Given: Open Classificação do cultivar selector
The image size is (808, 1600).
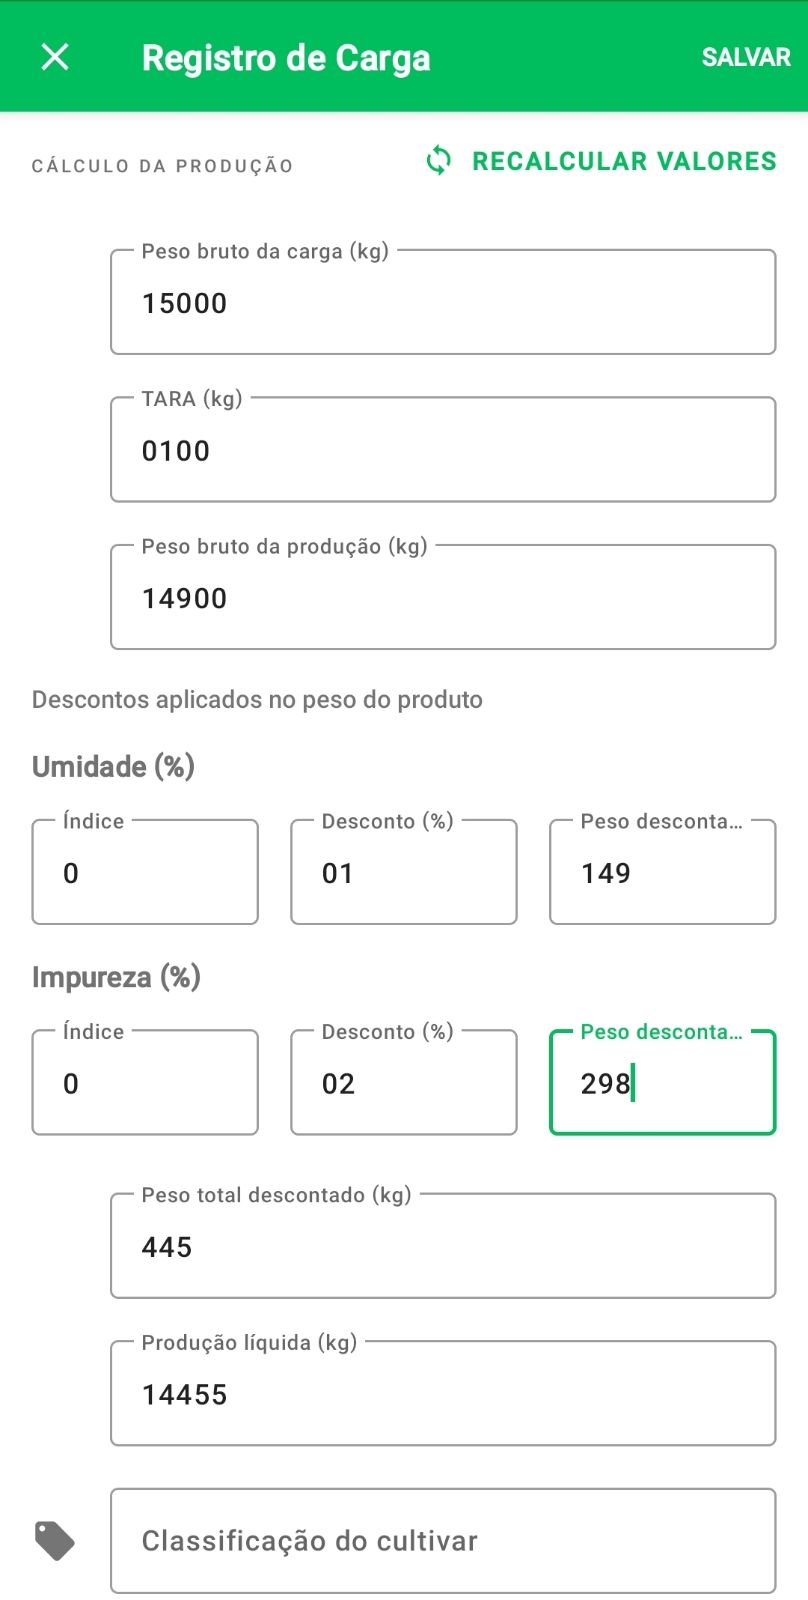Looking at the screenshot, I should pyautogui.click(x=443, y=1541).
